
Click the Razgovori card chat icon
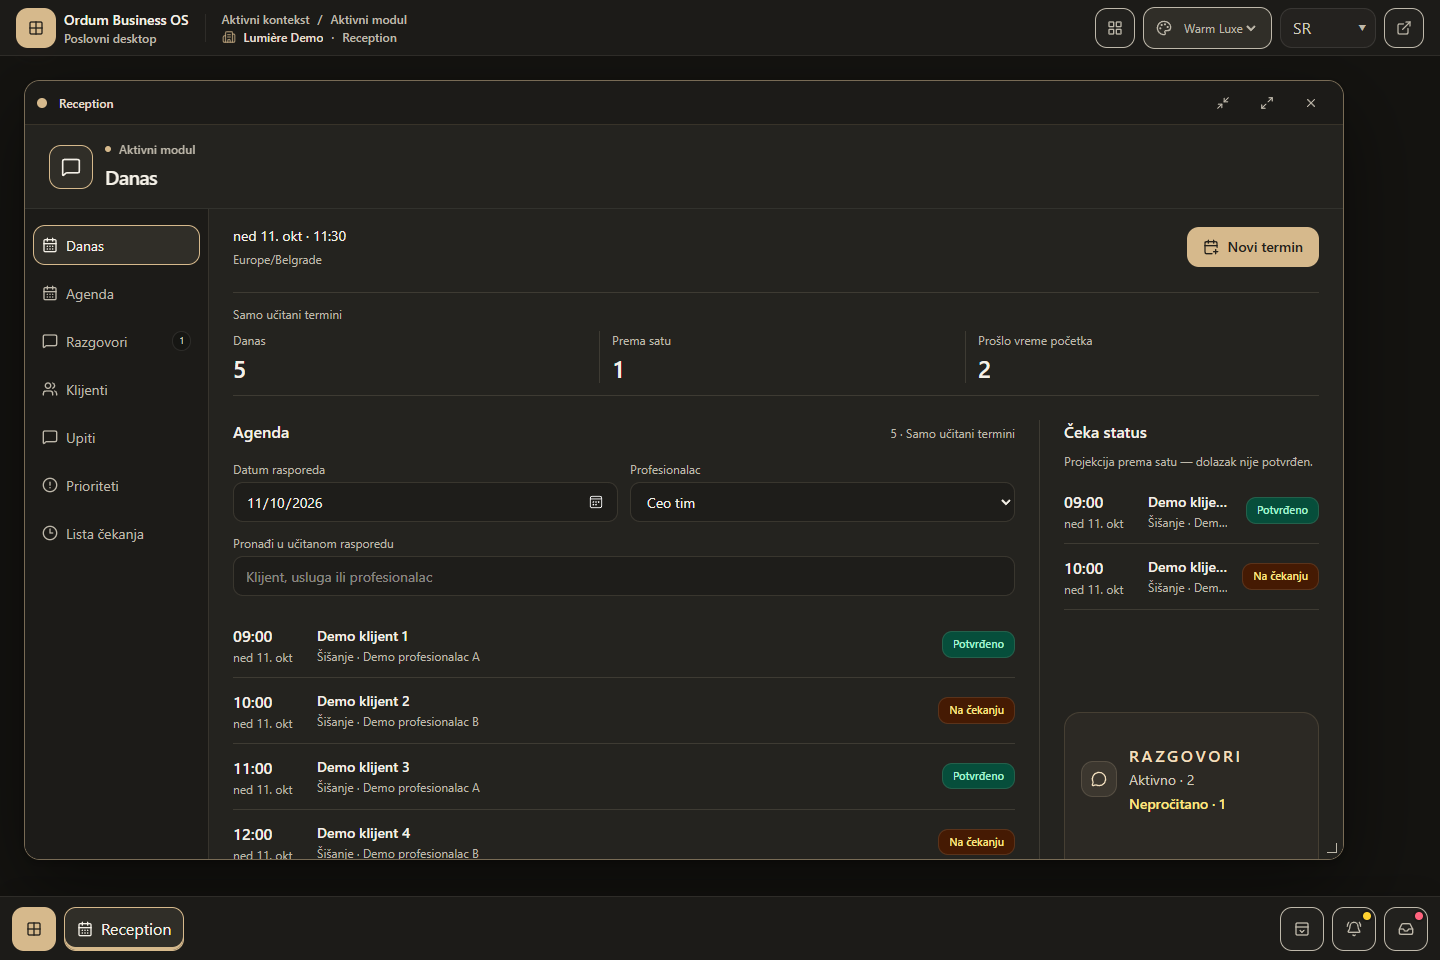[1099, 779]
